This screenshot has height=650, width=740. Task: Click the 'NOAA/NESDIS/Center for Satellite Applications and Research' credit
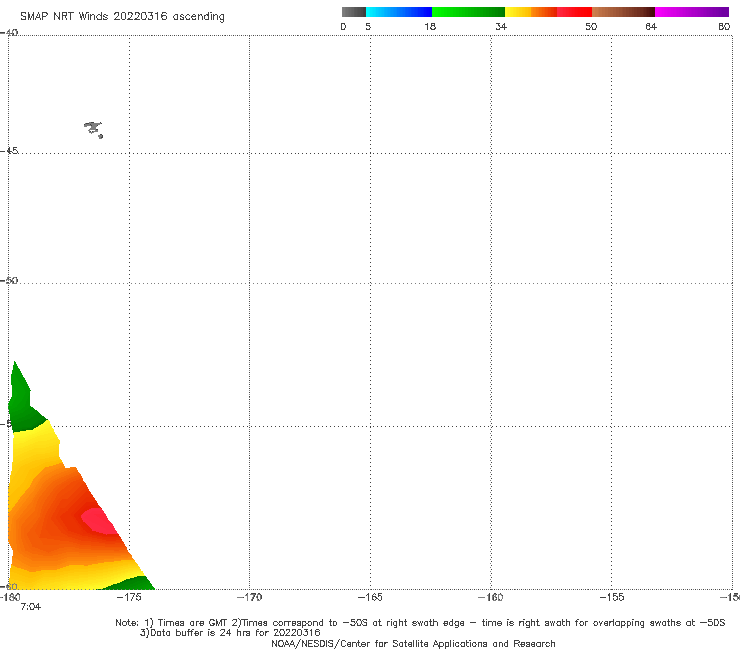413,643
